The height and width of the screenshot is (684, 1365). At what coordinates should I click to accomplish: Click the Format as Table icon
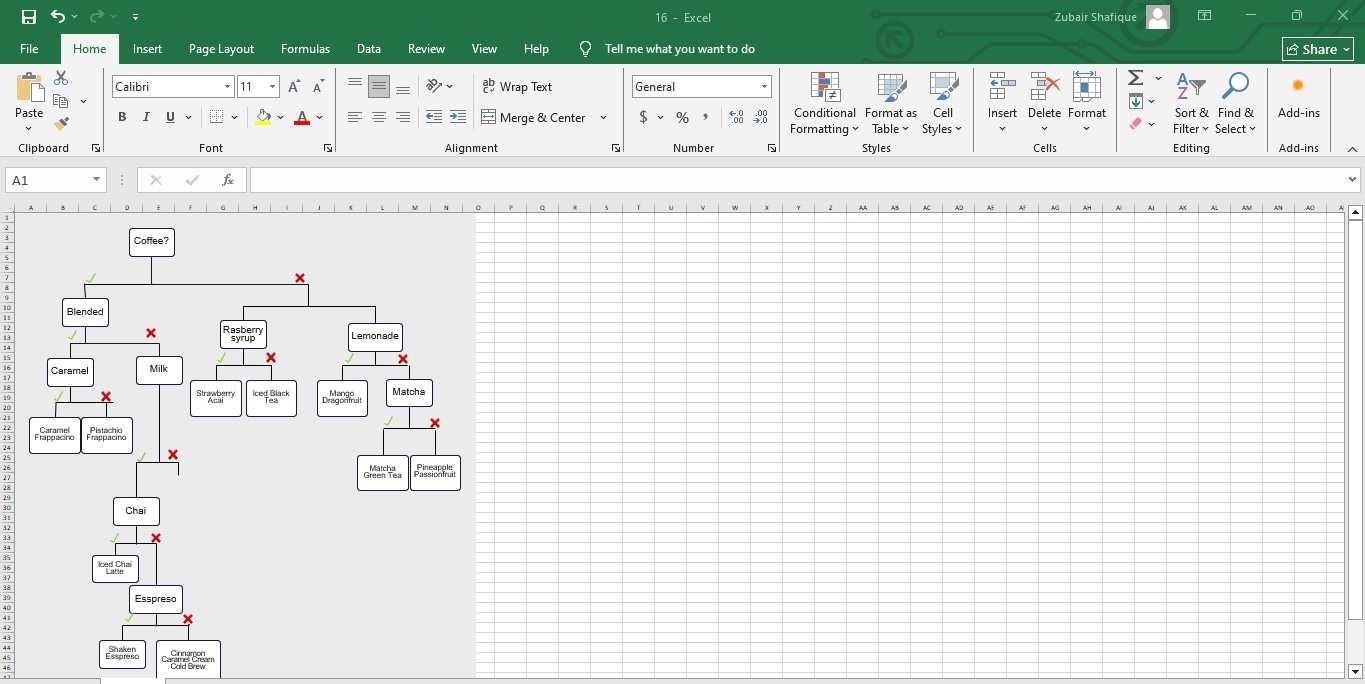click(889, 104)
